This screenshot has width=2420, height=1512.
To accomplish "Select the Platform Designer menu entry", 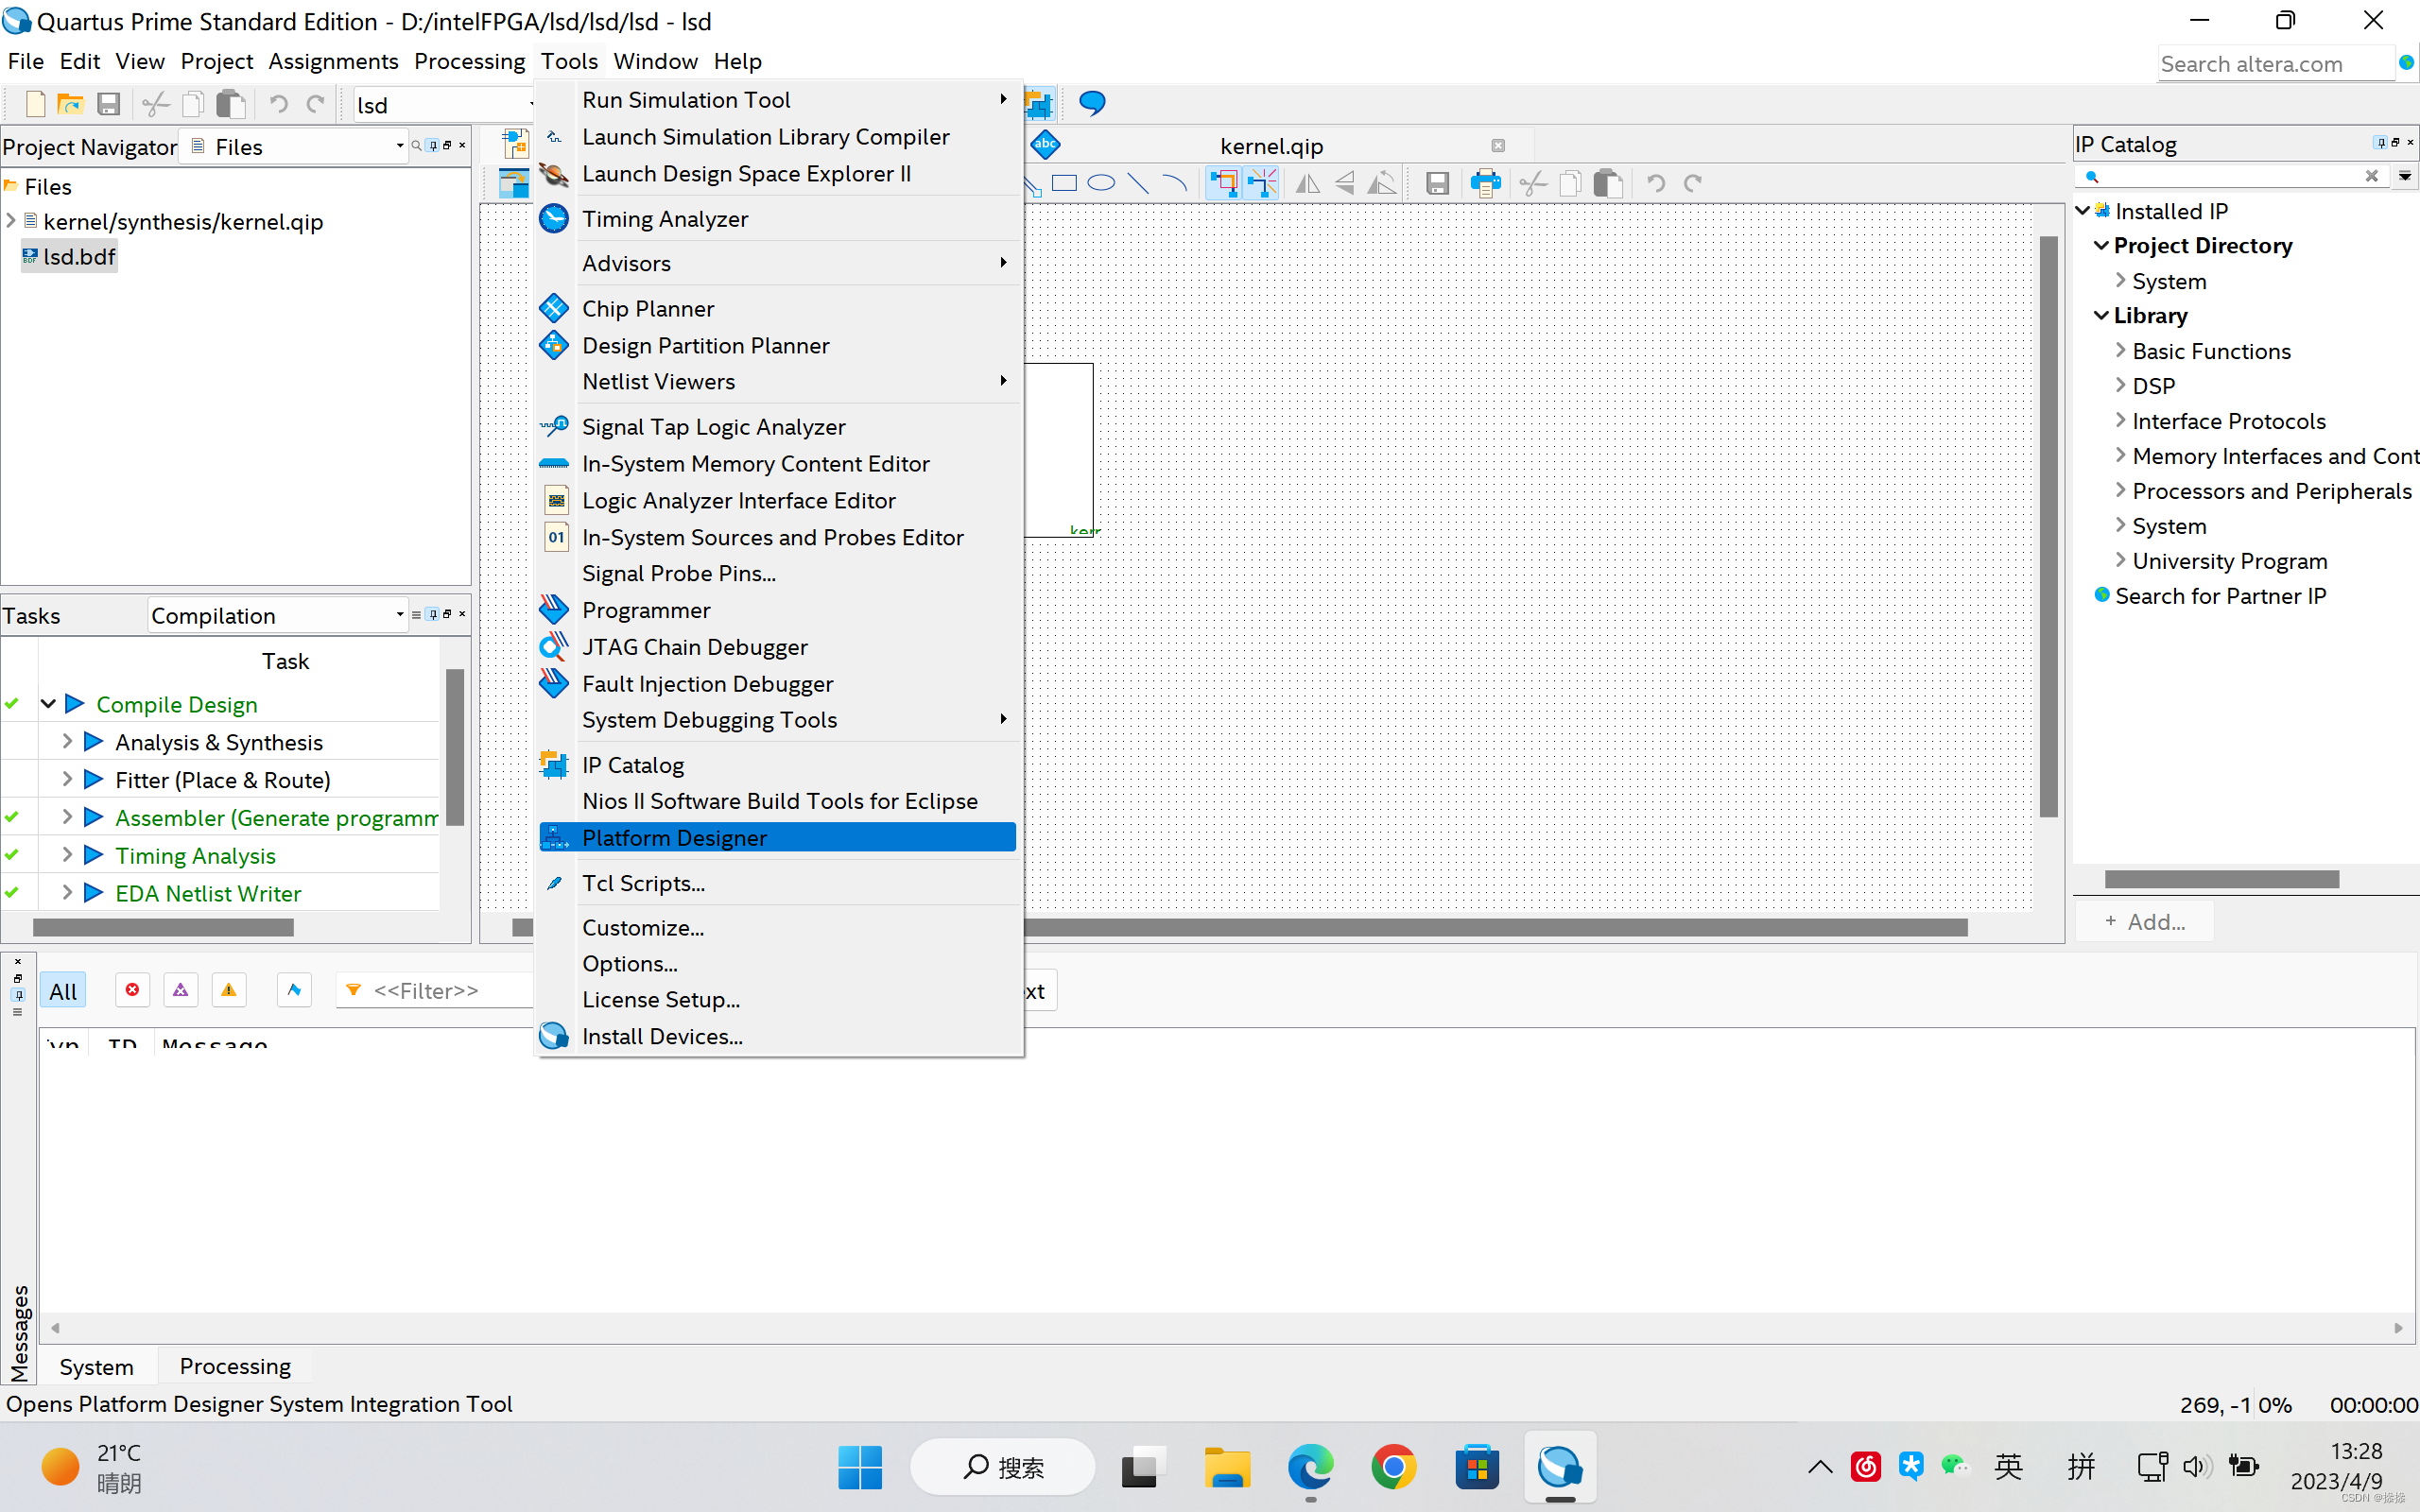I will tap(674, 838).
